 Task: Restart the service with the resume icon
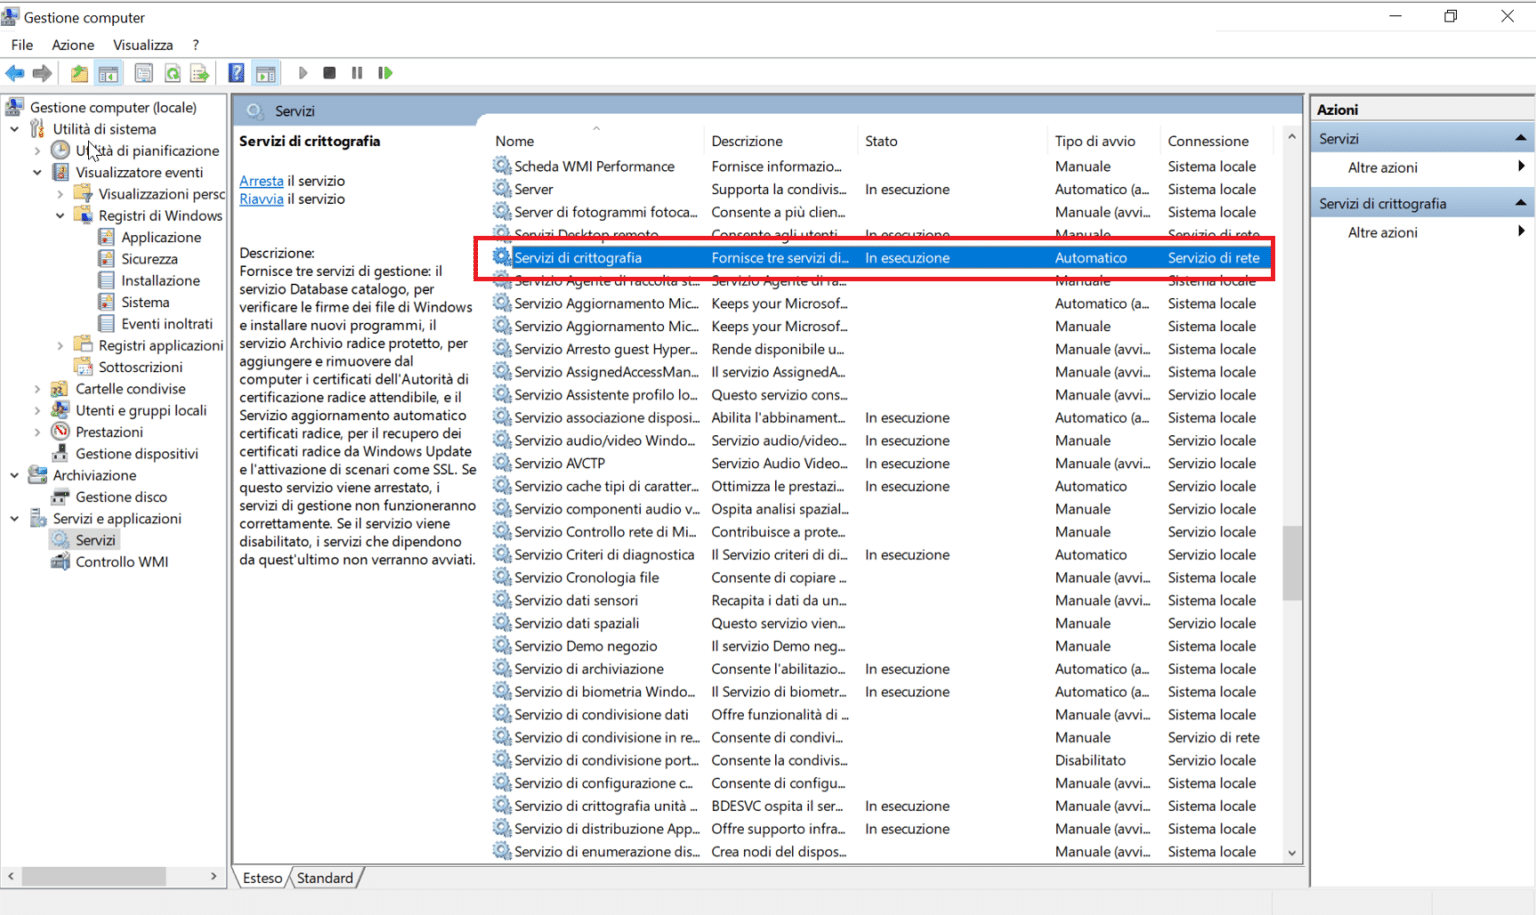tap(385, 72)
